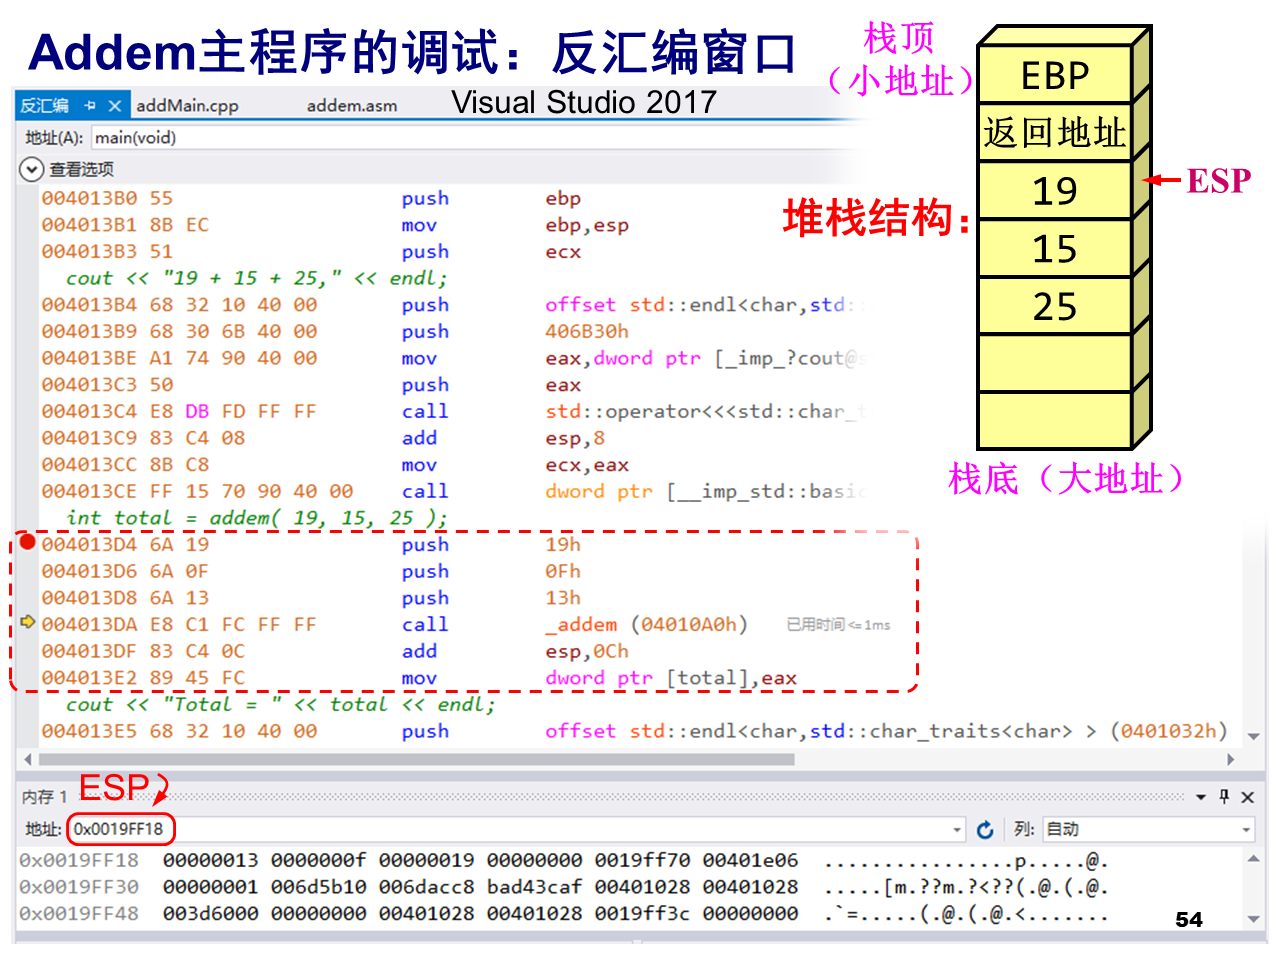The height and width of the screenshot is (960, 1280).
Task: Select the line 004013DF add esp,0Ch
Action: tap(335, 651)
